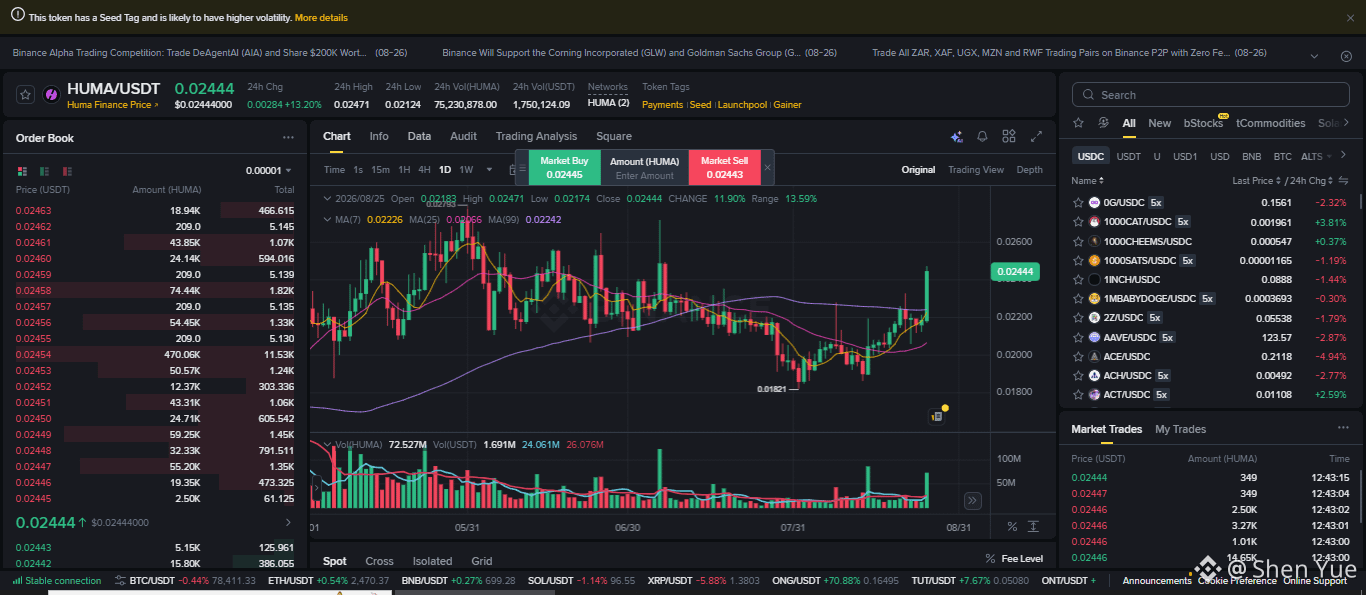
Task: Select the USDT quote filter
Action: click(x=1129, y=157)
